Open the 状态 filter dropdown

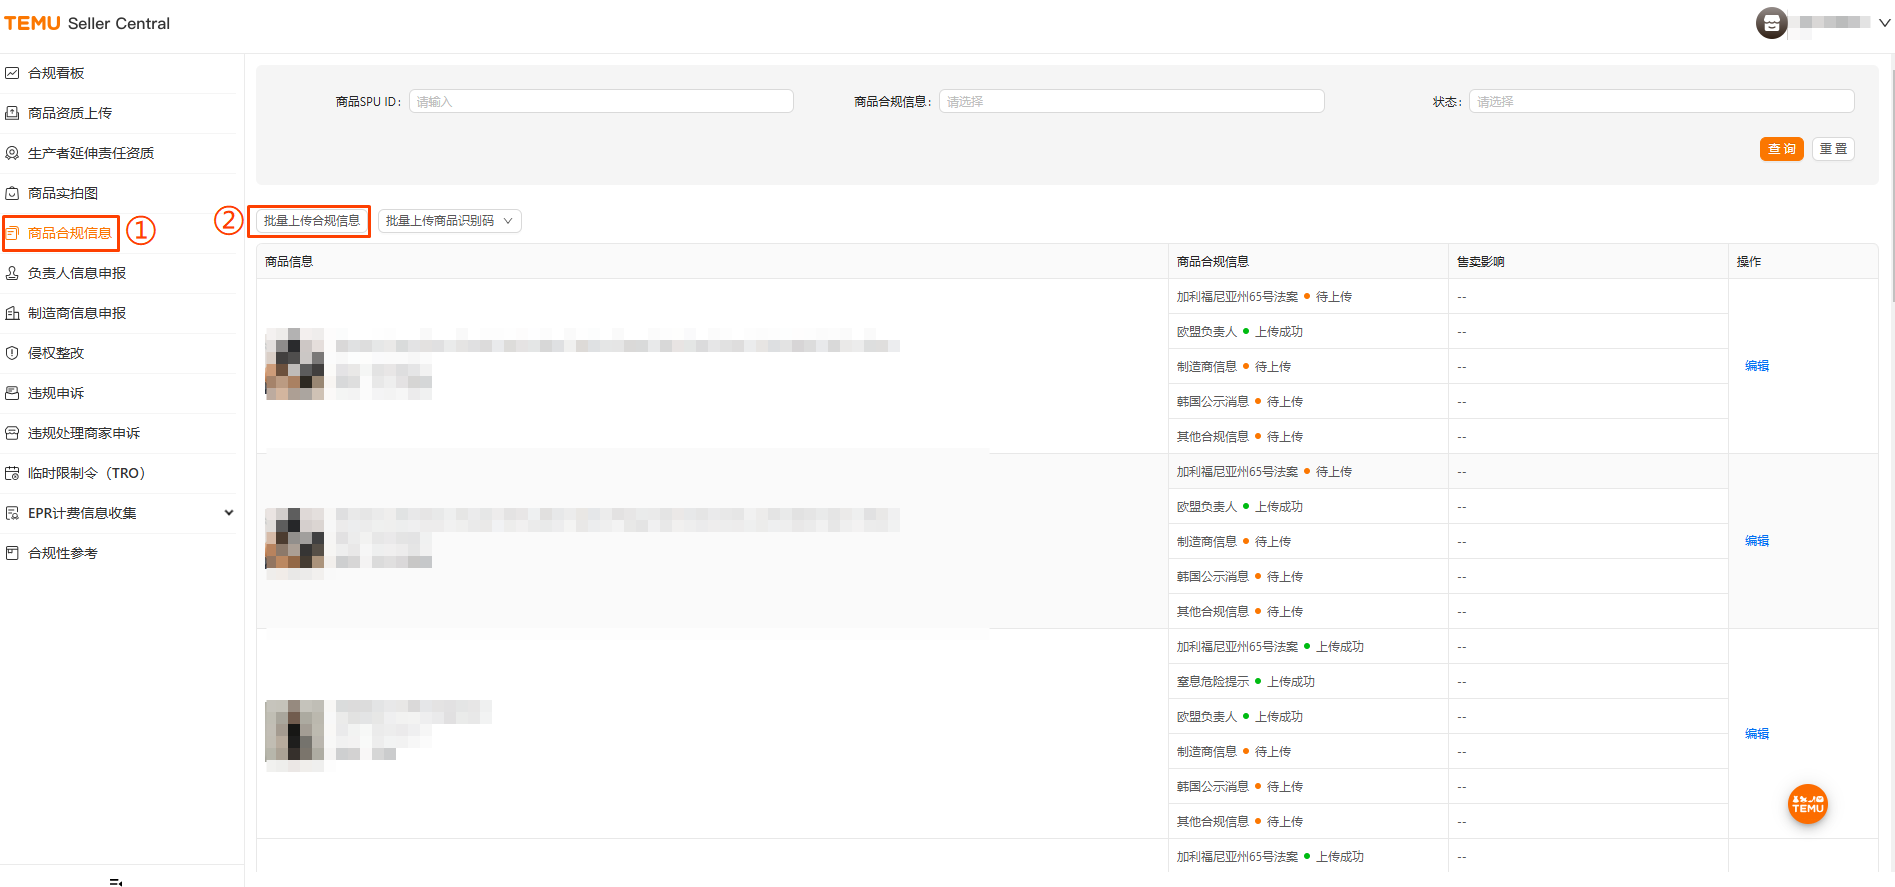[x=1660, y=101]
